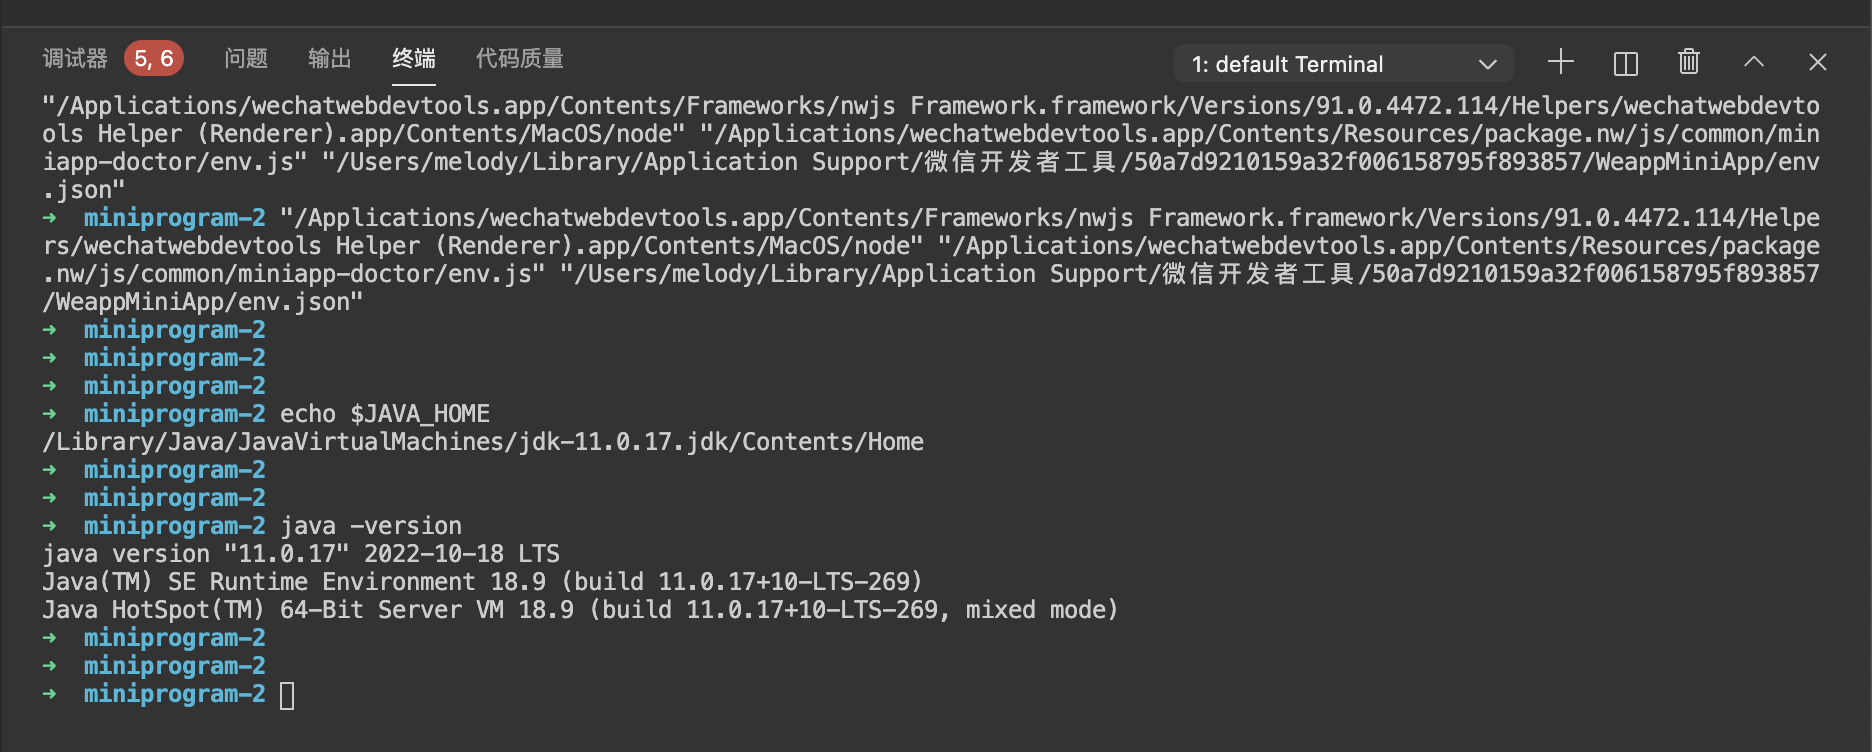Click the Java HotSpot output line
The image size is (1872, 752).
tap(580, 610)
